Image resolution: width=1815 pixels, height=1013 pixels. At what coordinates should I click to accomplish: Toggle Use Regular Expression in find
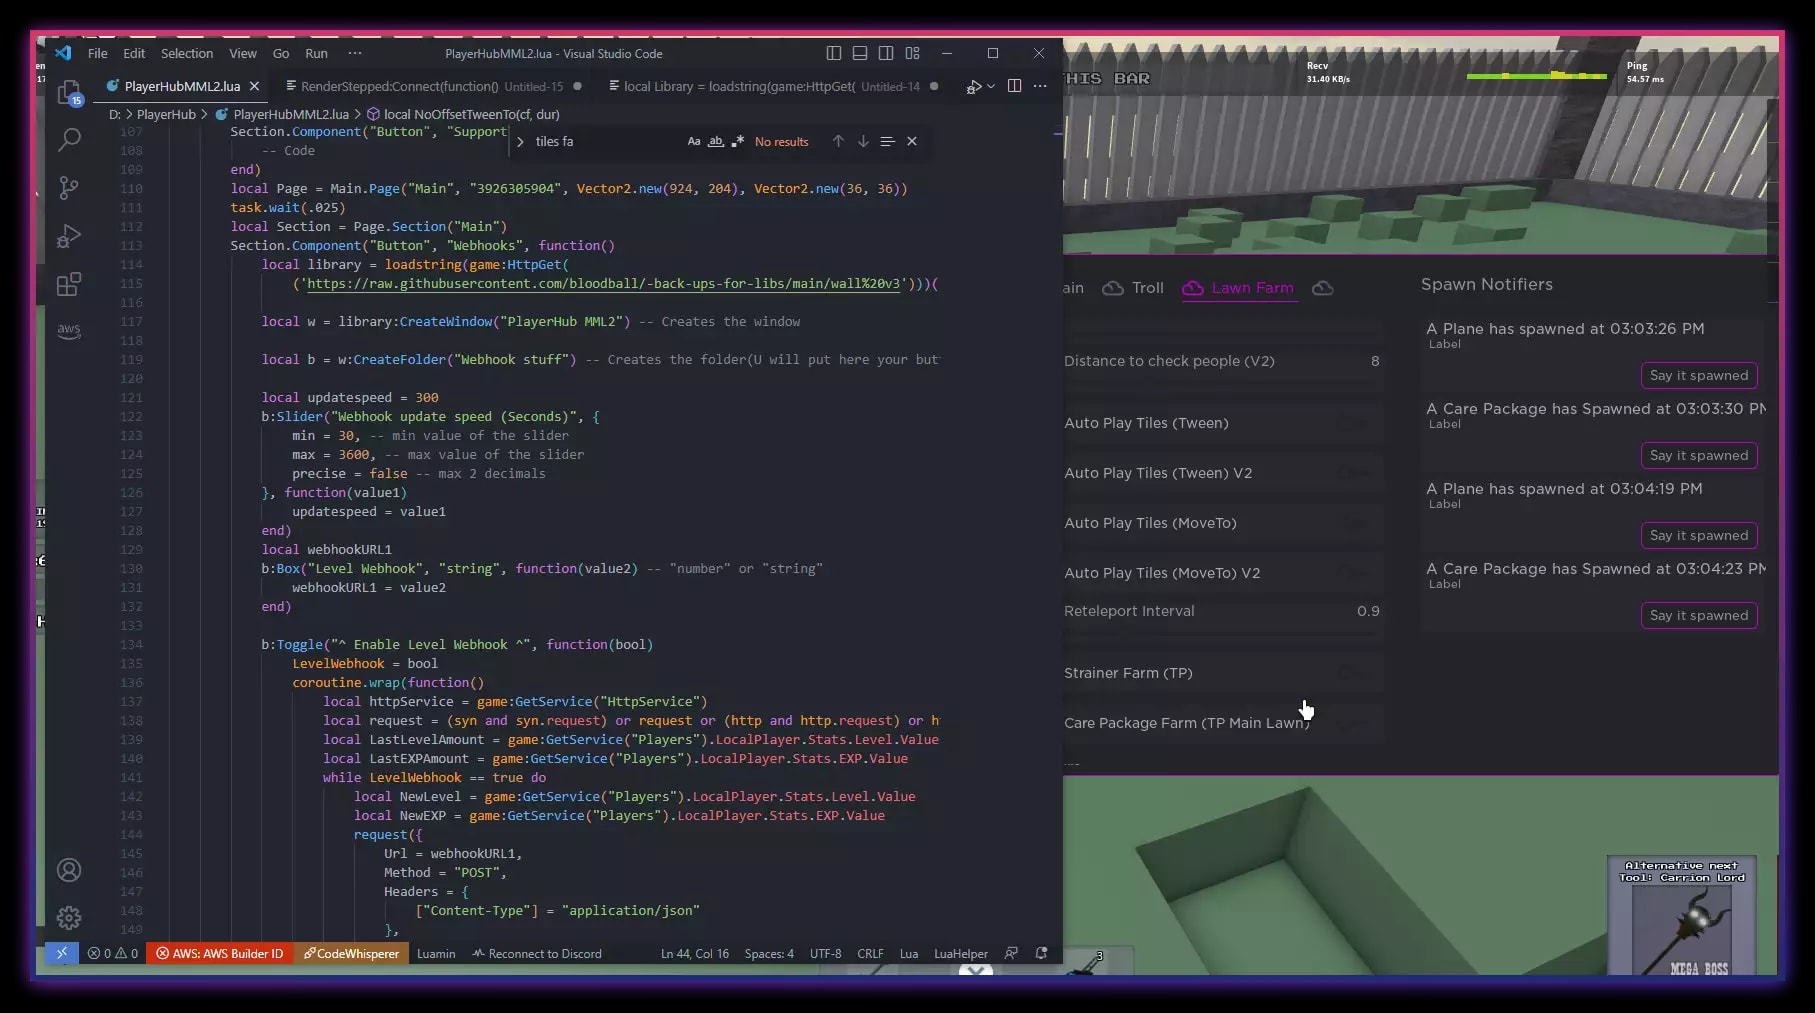click(738, 141)
